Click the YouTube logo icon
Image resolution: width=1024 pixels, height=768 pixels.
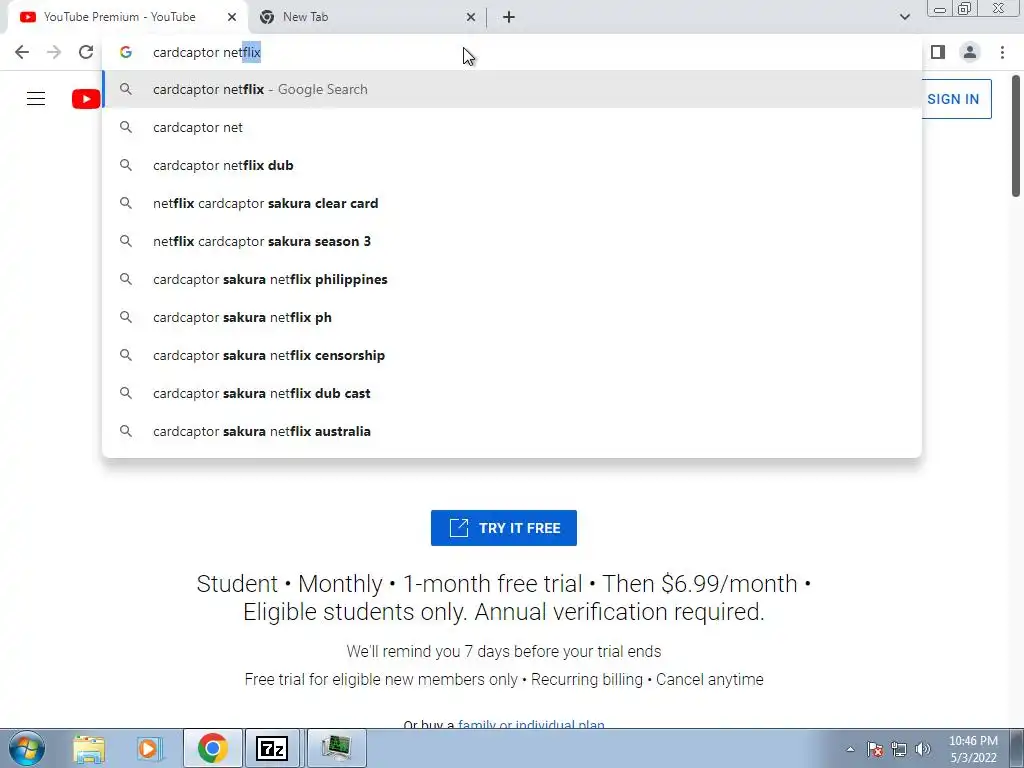[86, 99]
